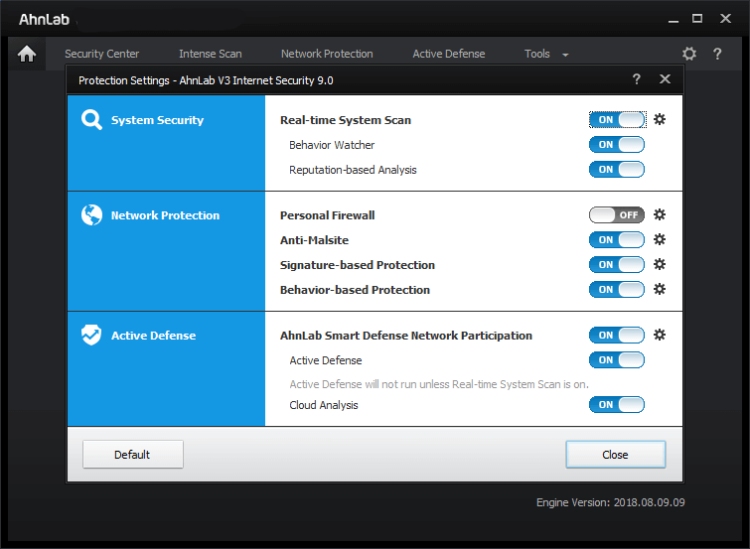750x549 pixels.
Task: Click the Cloud Analysis label
Action: coord(324,405)
